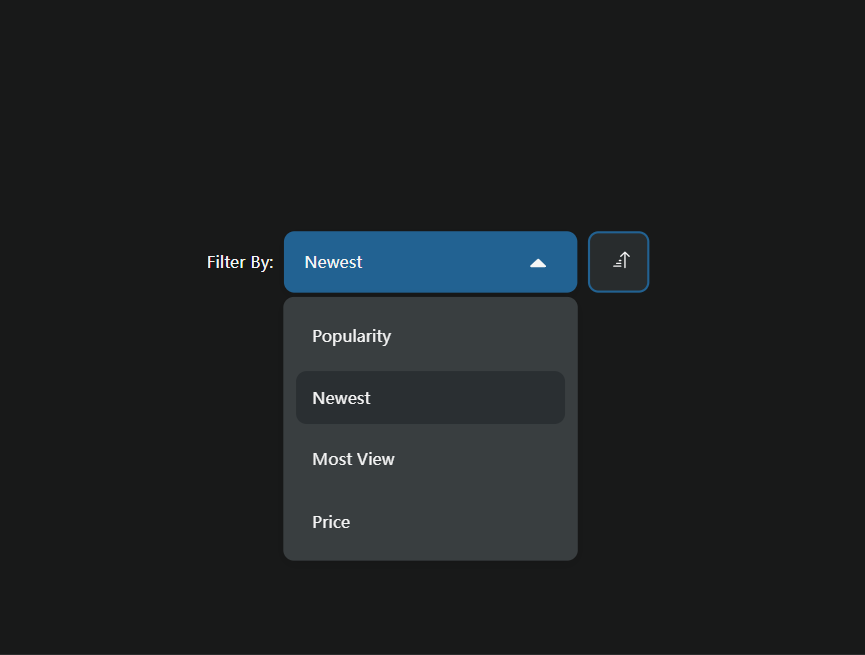Click the Filter By label

pyautogui.click(x=240, y=262)
